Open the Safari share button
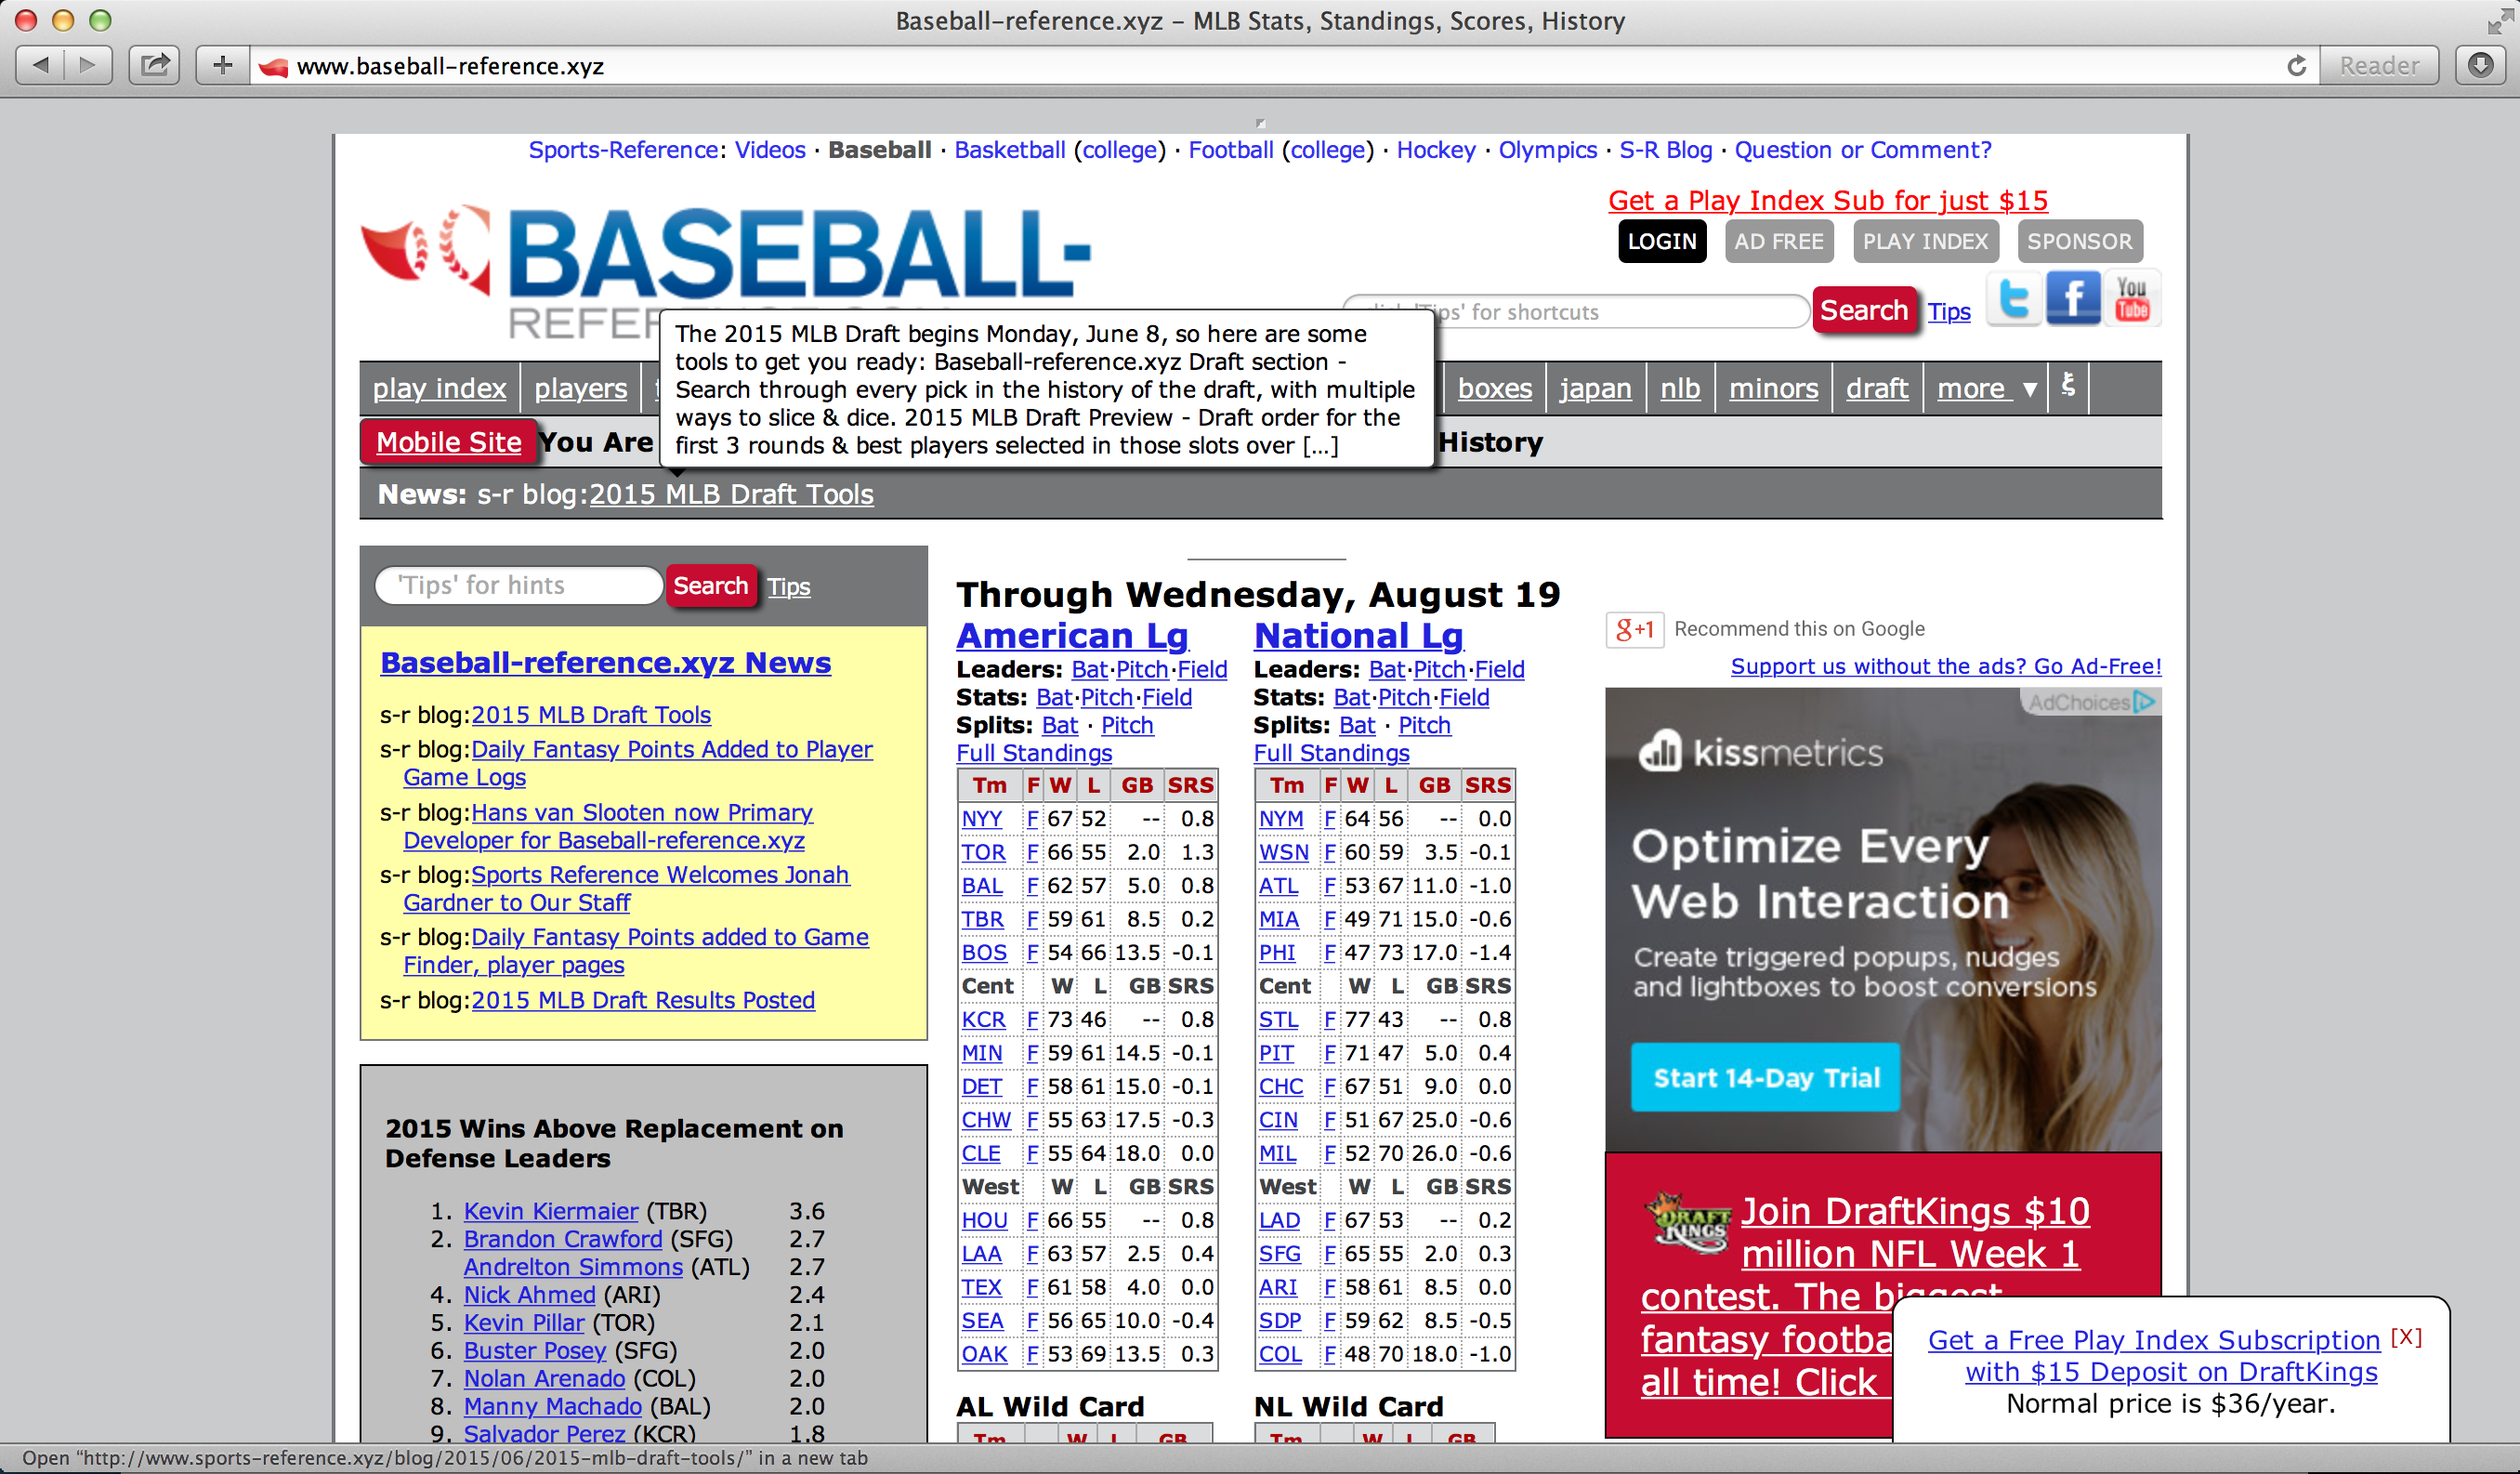 tap(154, 65)
